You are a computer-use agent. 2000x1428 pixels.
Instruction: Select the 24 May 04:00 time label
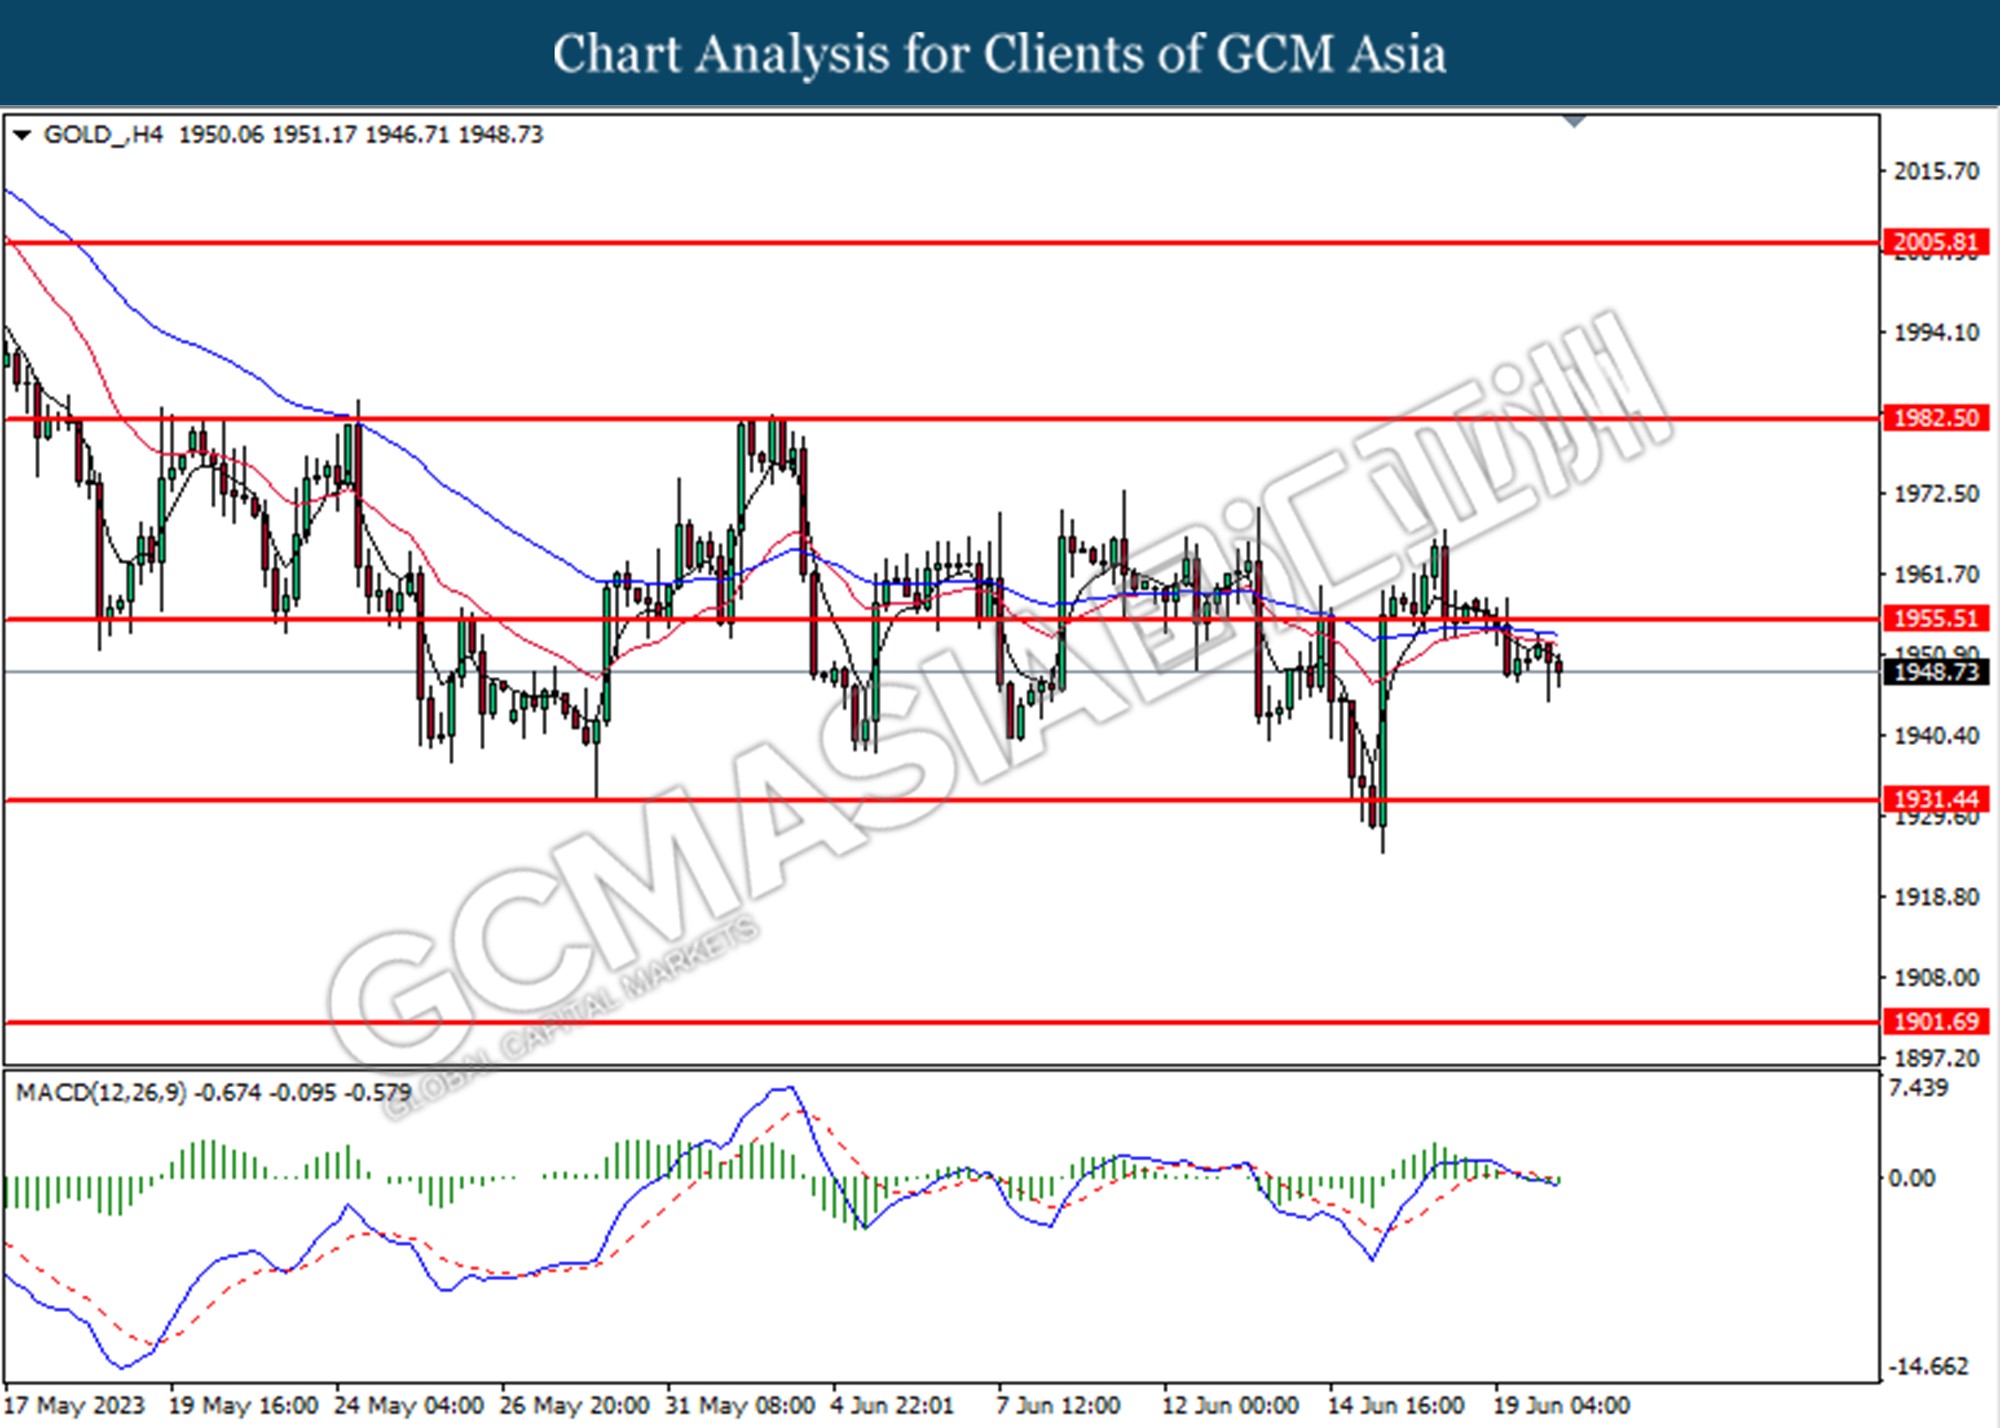tap(409, 1406)
